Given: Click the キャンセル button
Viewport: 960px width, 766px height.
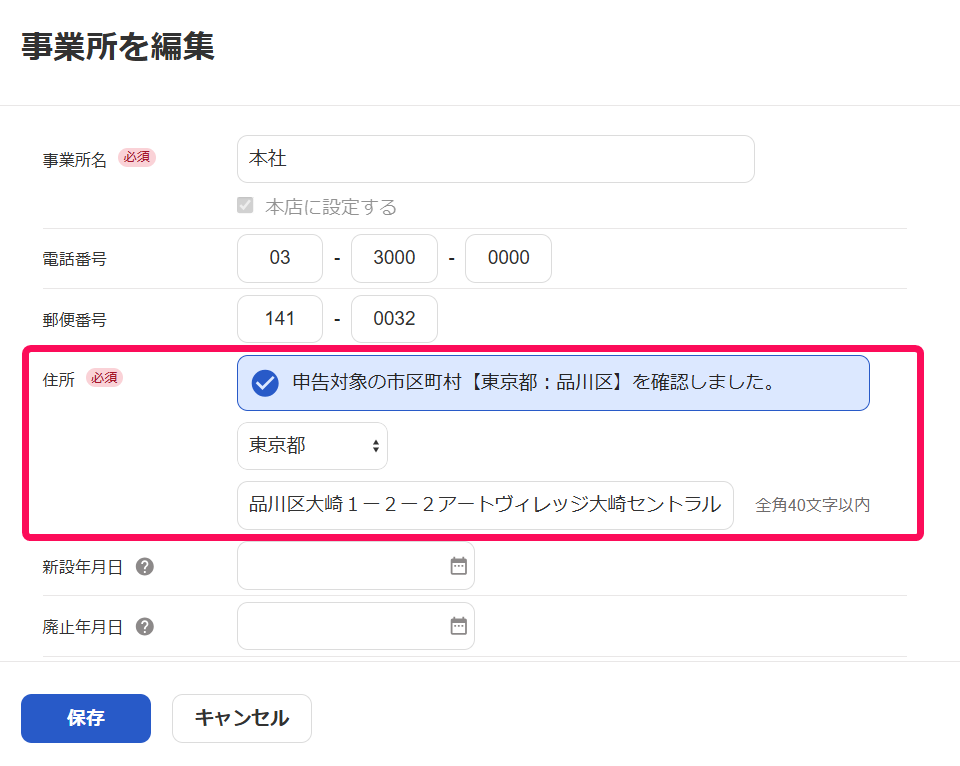Looking at the screenshot, I should tap(242, 718).
